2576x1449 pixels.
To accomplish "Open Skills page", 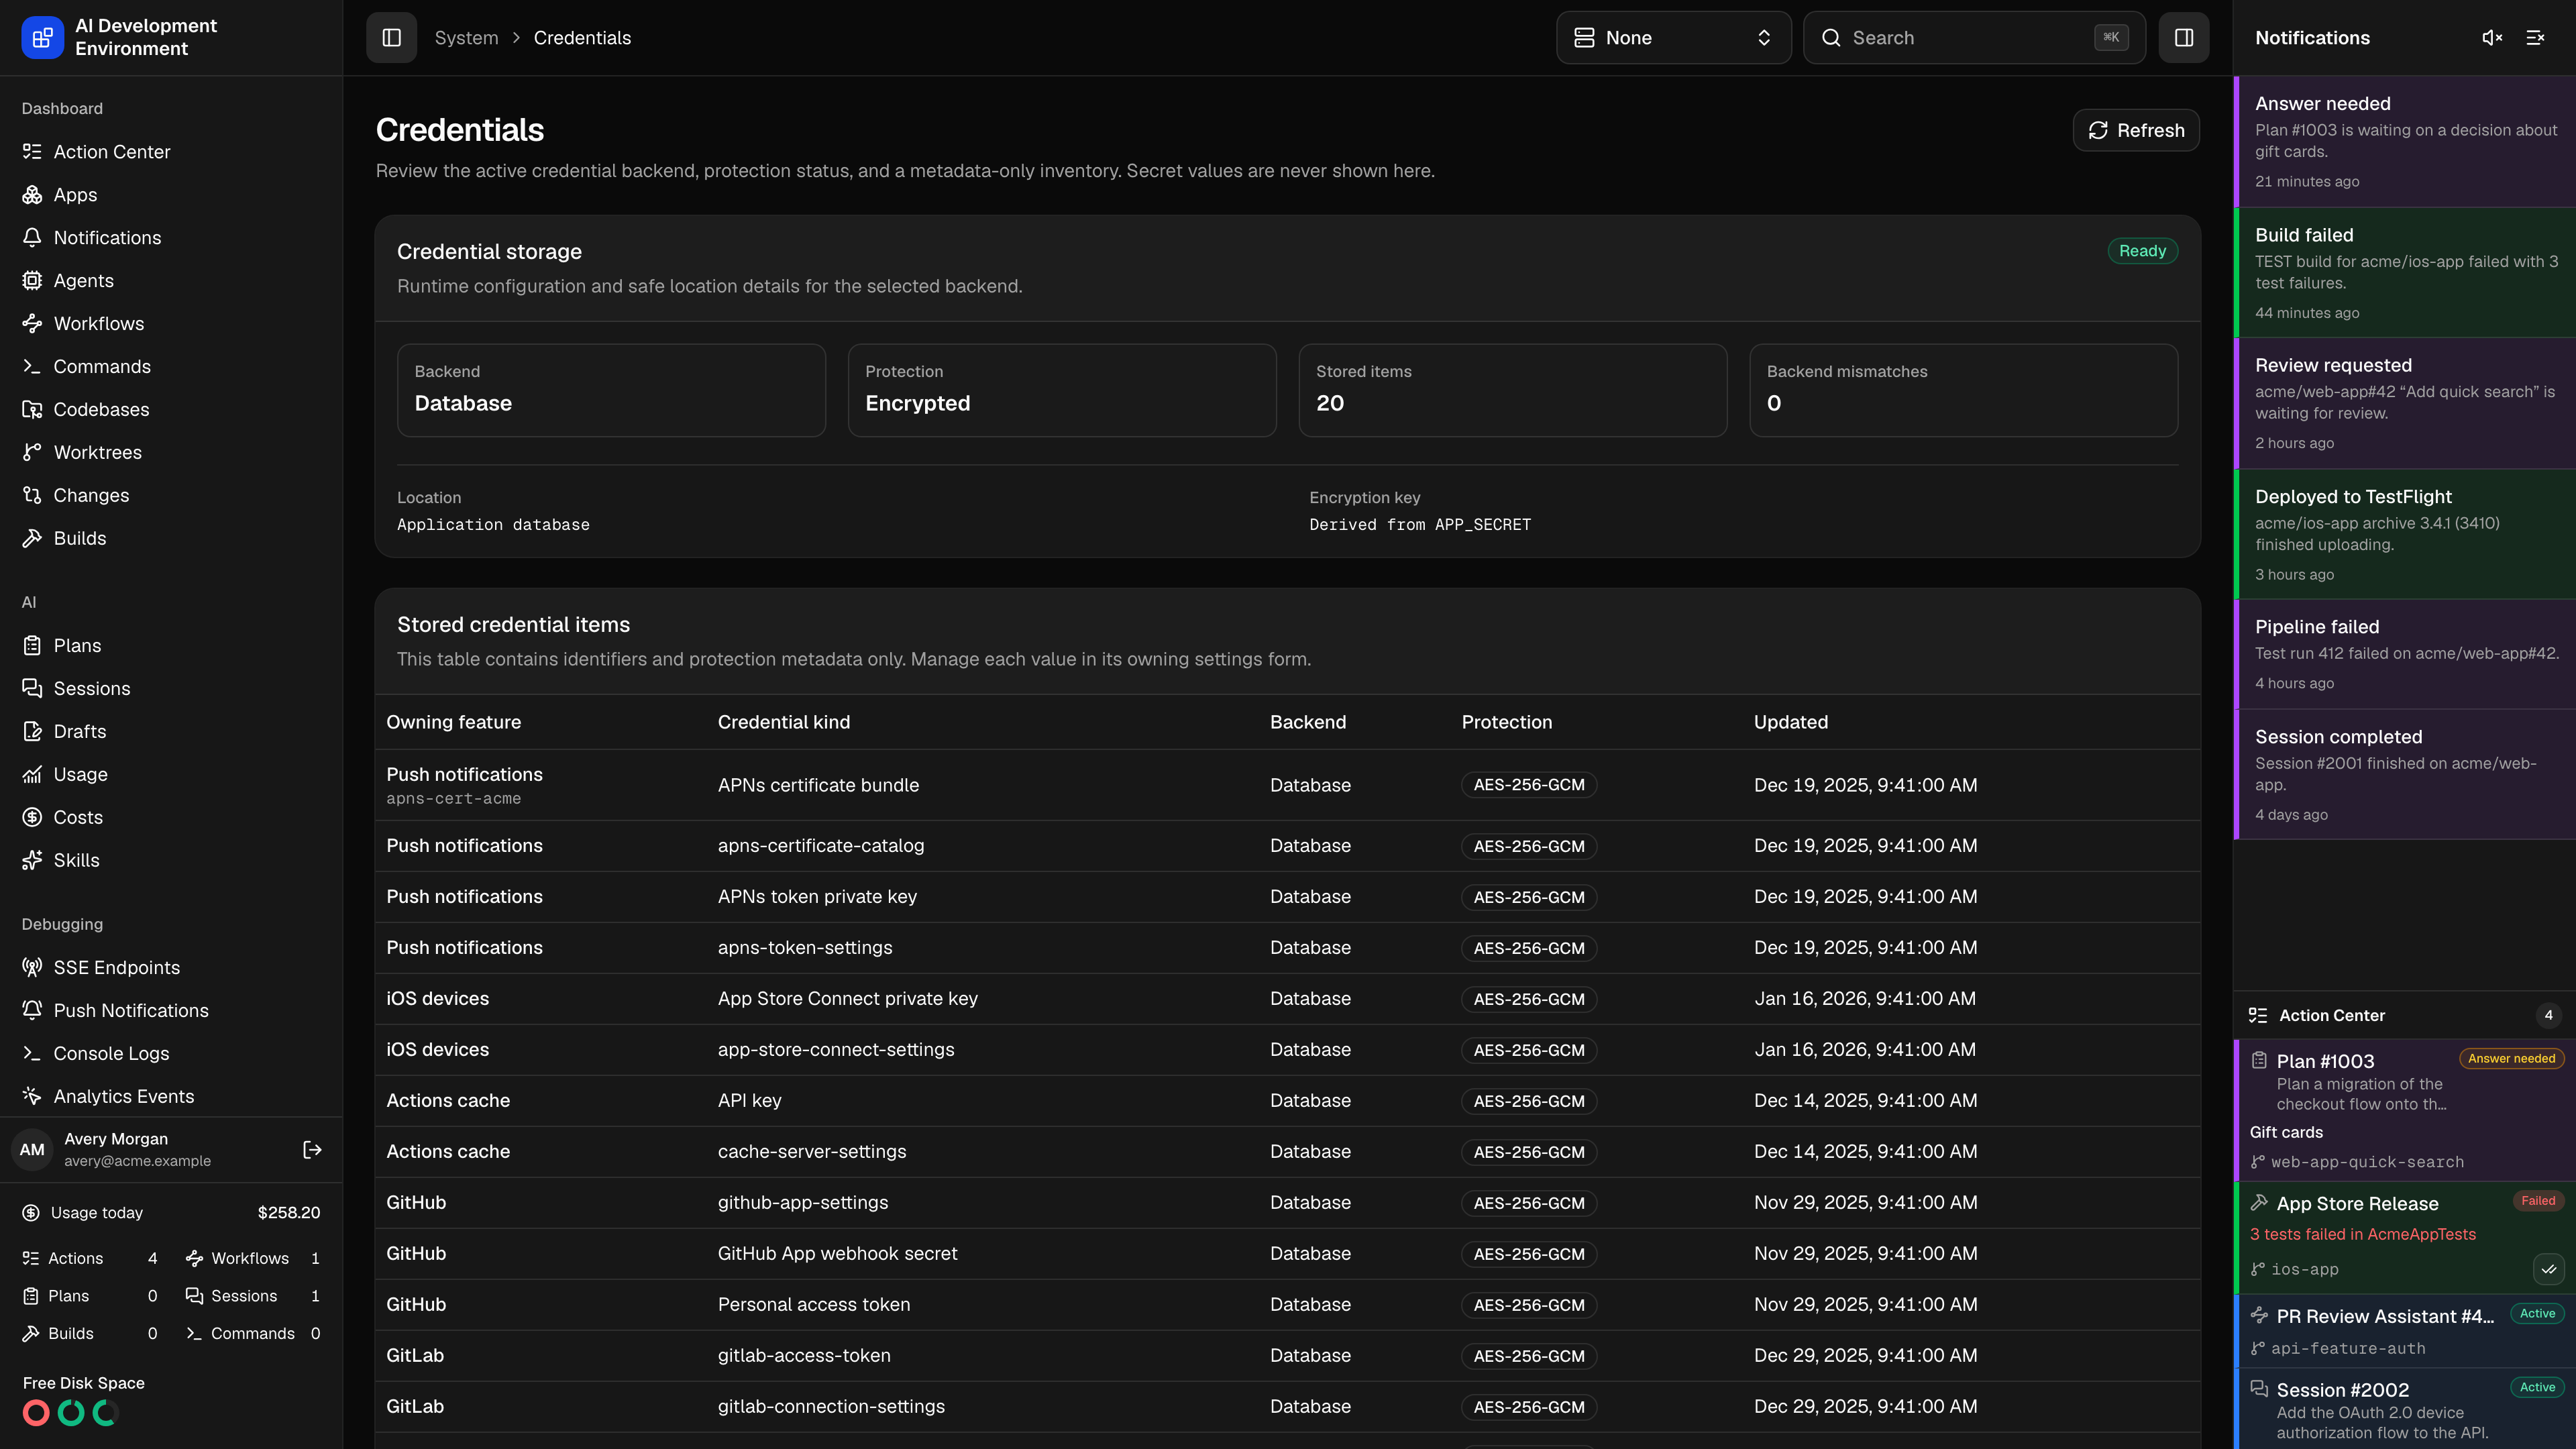I will tap(171, 861).
